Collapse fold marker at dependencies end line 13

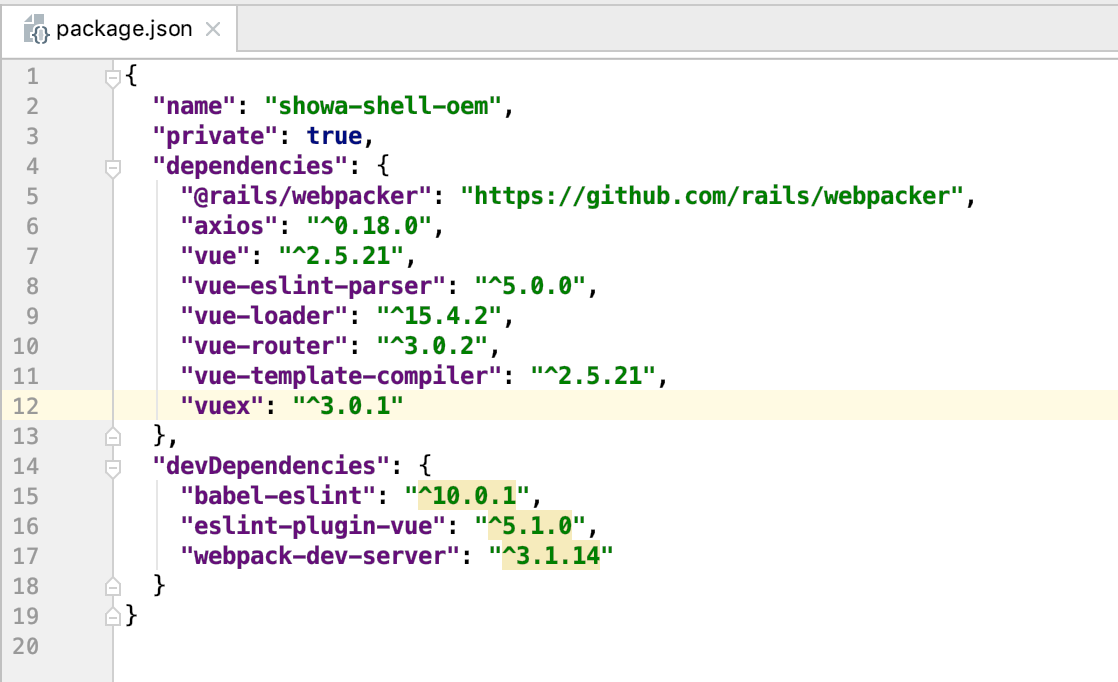113,436
